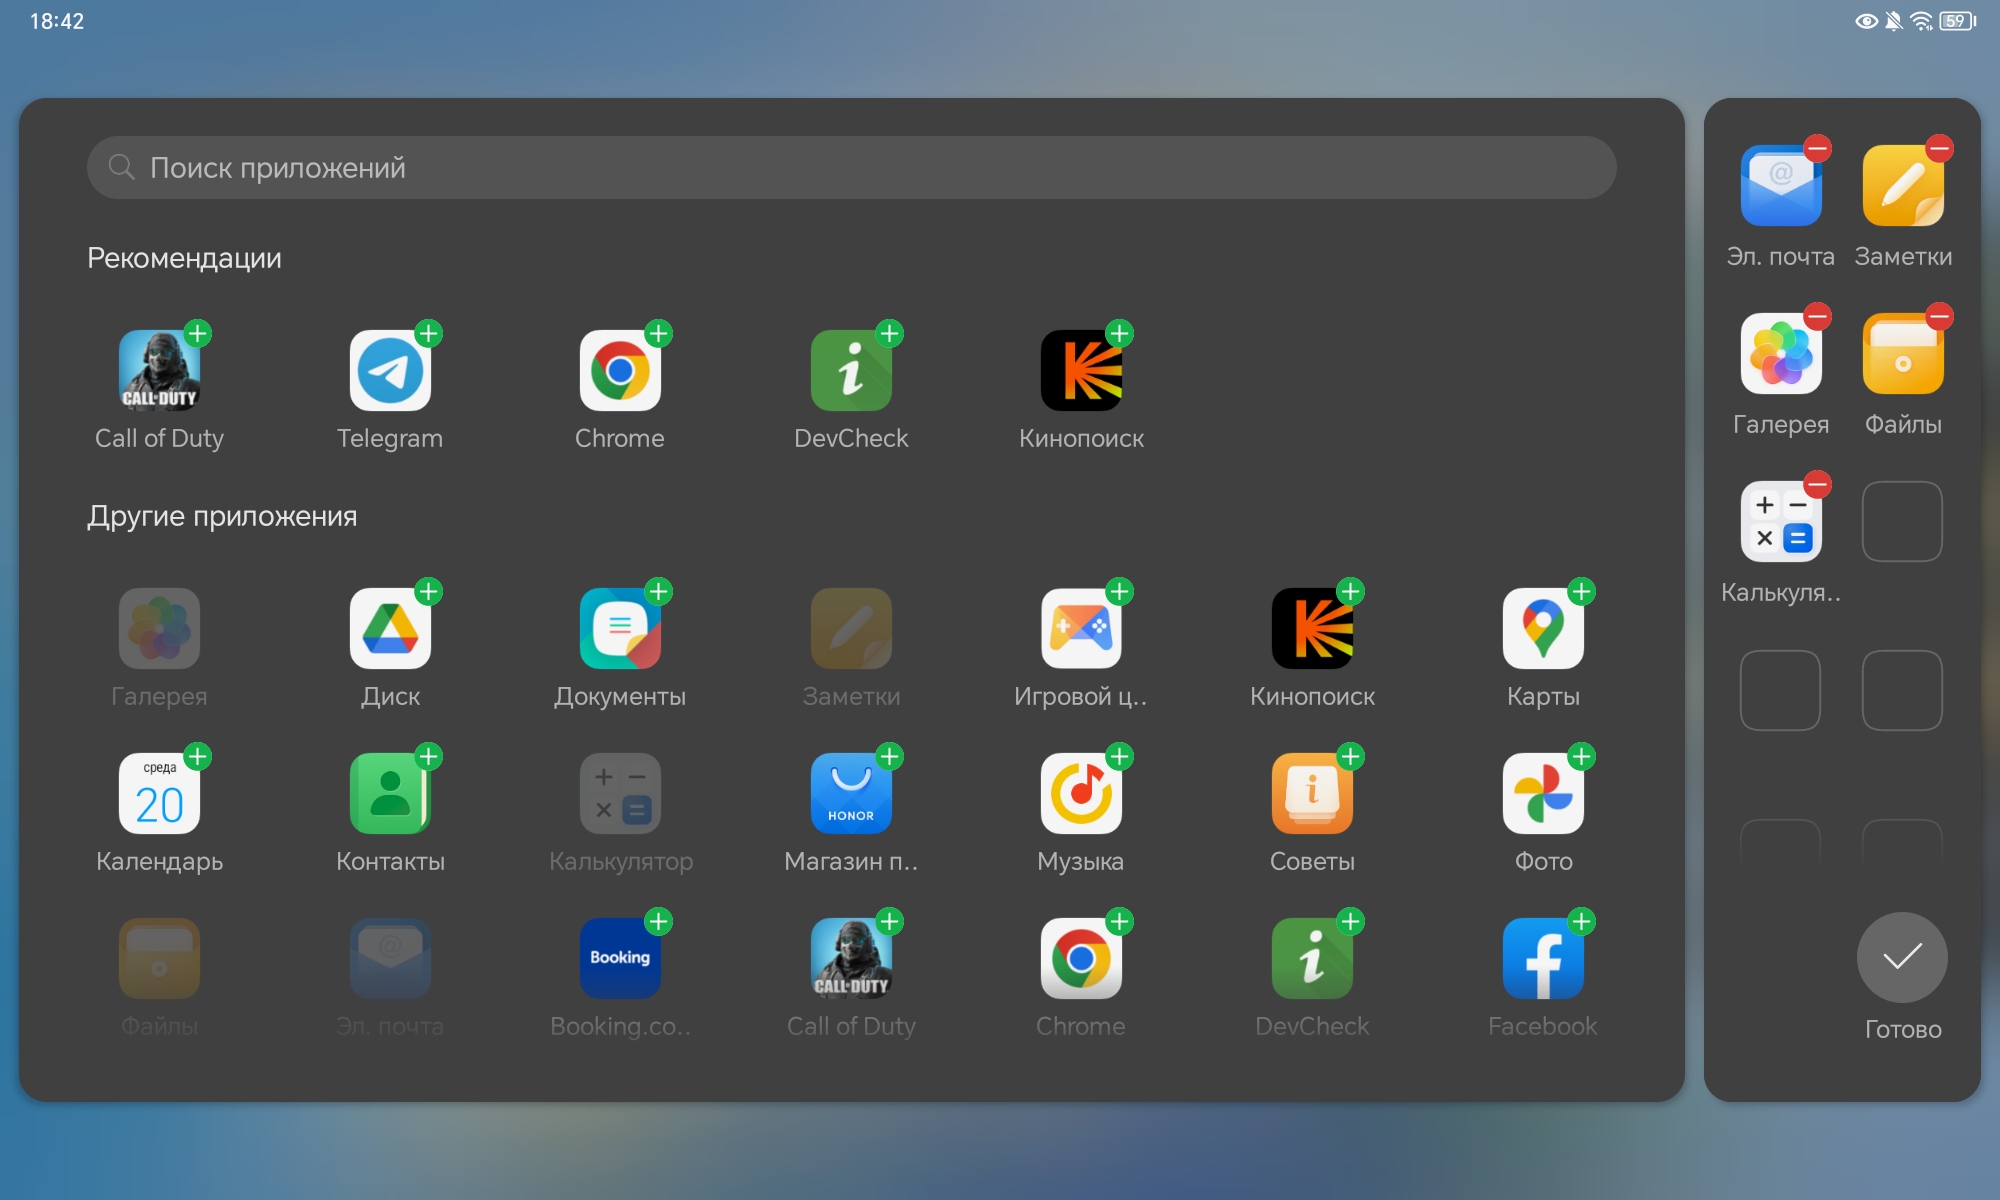This screenshot has width=2000, height=1200.
Task: Remove Эл. почта using its red minus badge
Action: click(1818, 149)
